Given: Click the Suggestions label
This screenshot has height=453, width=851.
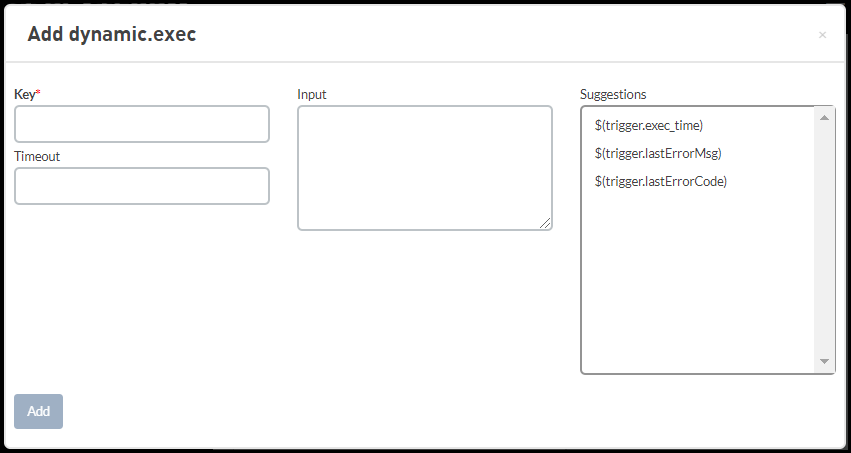Looking at the screenshot, I should (613, 94).
